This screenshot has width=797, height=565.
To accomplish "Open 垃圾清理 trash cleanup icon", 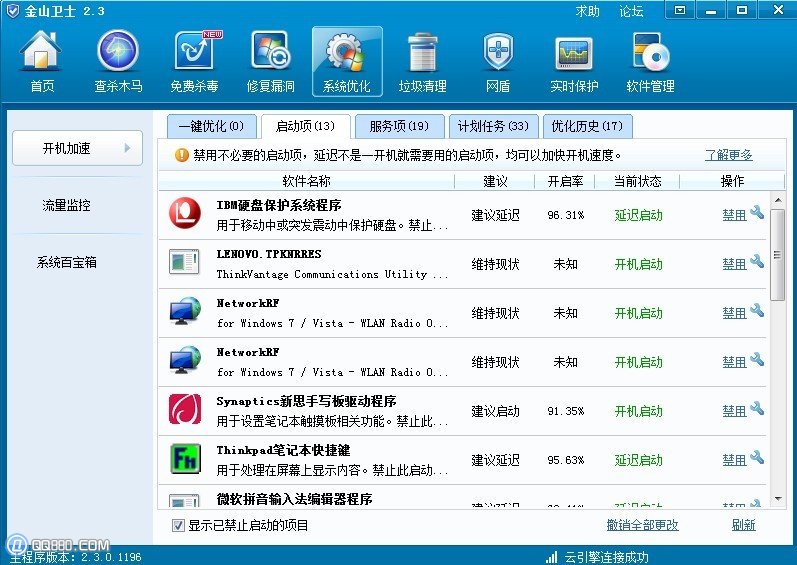I will coord(422,61).
